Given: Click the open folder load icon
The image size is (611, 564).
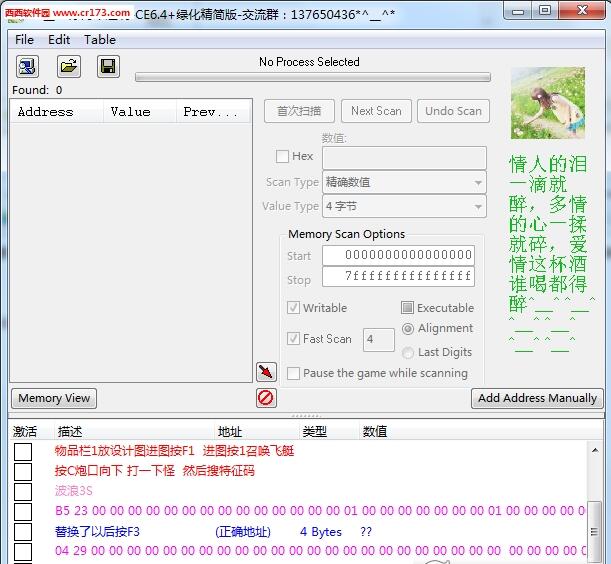Looking at the screenshot, I should coord(68,67).
